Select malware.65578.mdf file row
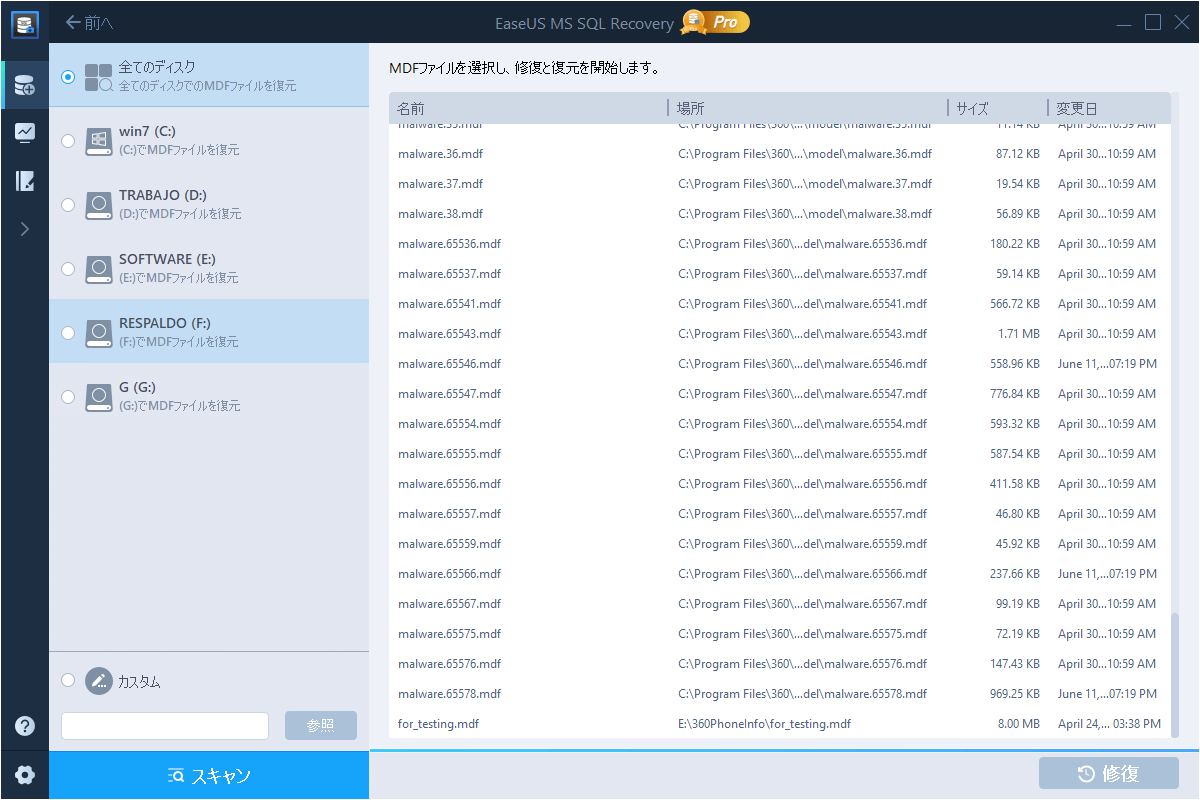The width and height of the screenshot is (1200, 800). pyautogui.click(x=779, y=694)
